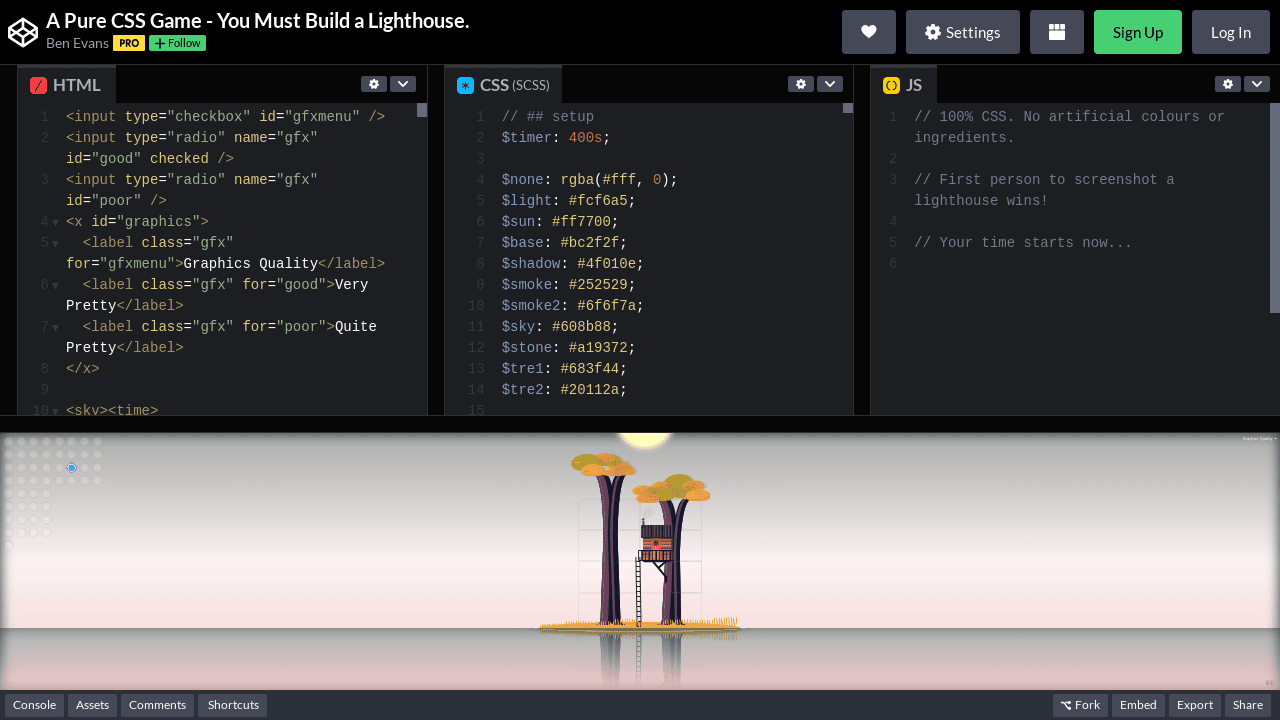Open JS editor gear settings

pyautogui.click(x=1228, y=84)
